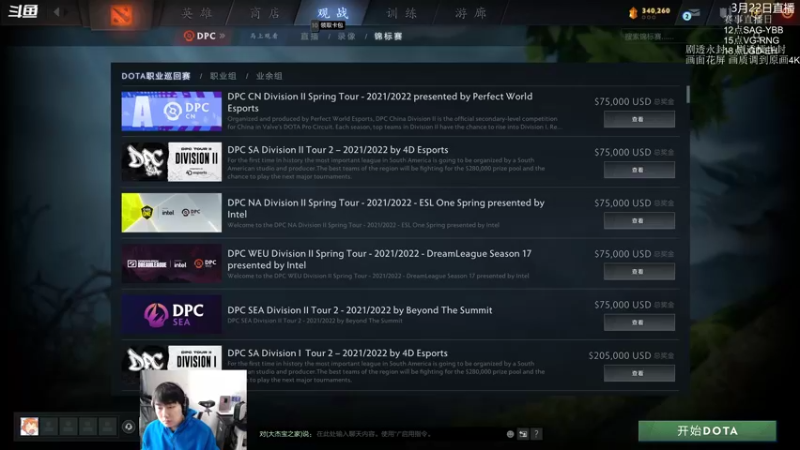Click the DPC SA Division II Tour 2 title

click(x=338, y=149)
